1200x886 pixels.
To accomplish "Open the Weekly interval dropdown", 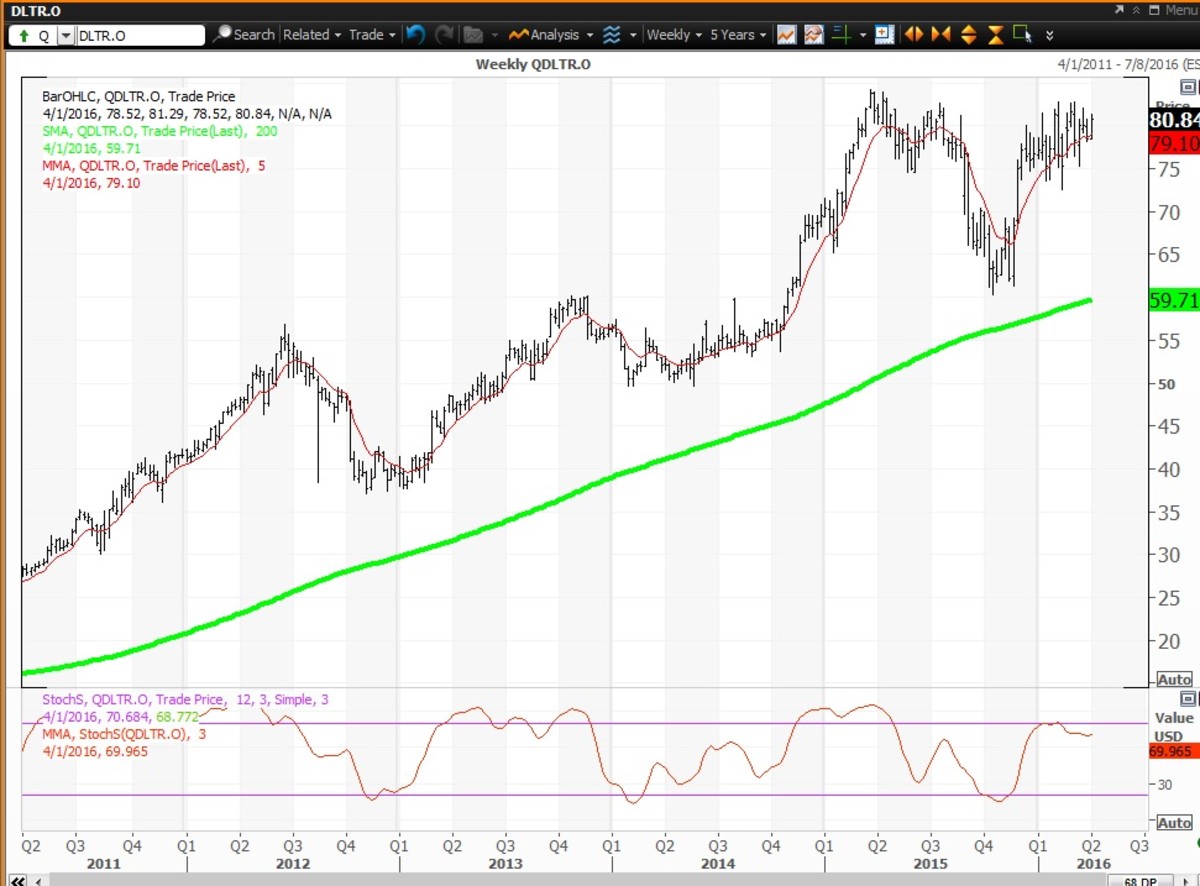I will pos(673,34).
